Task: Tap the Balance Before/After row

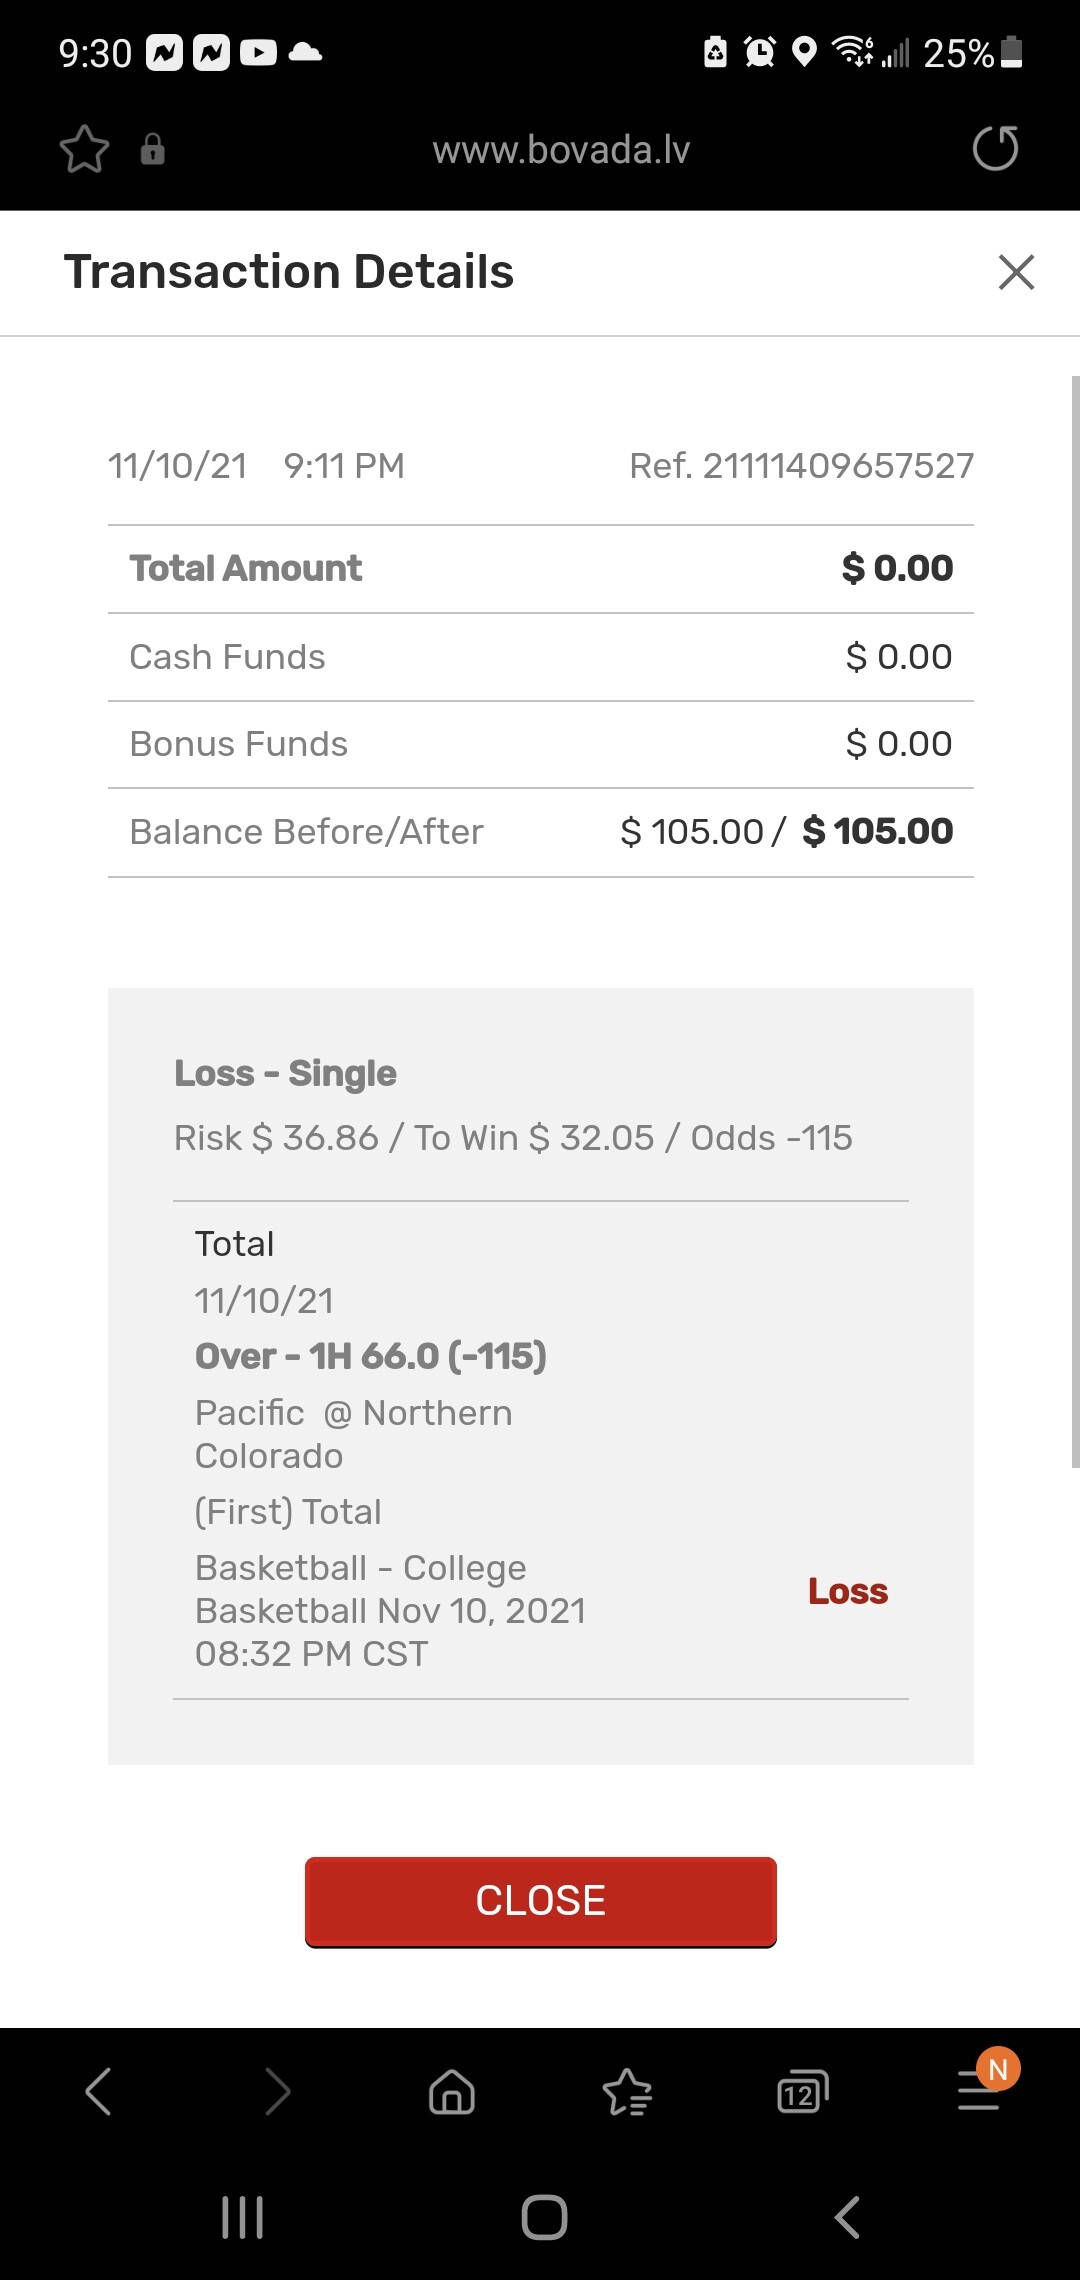Action: point(540,832)
